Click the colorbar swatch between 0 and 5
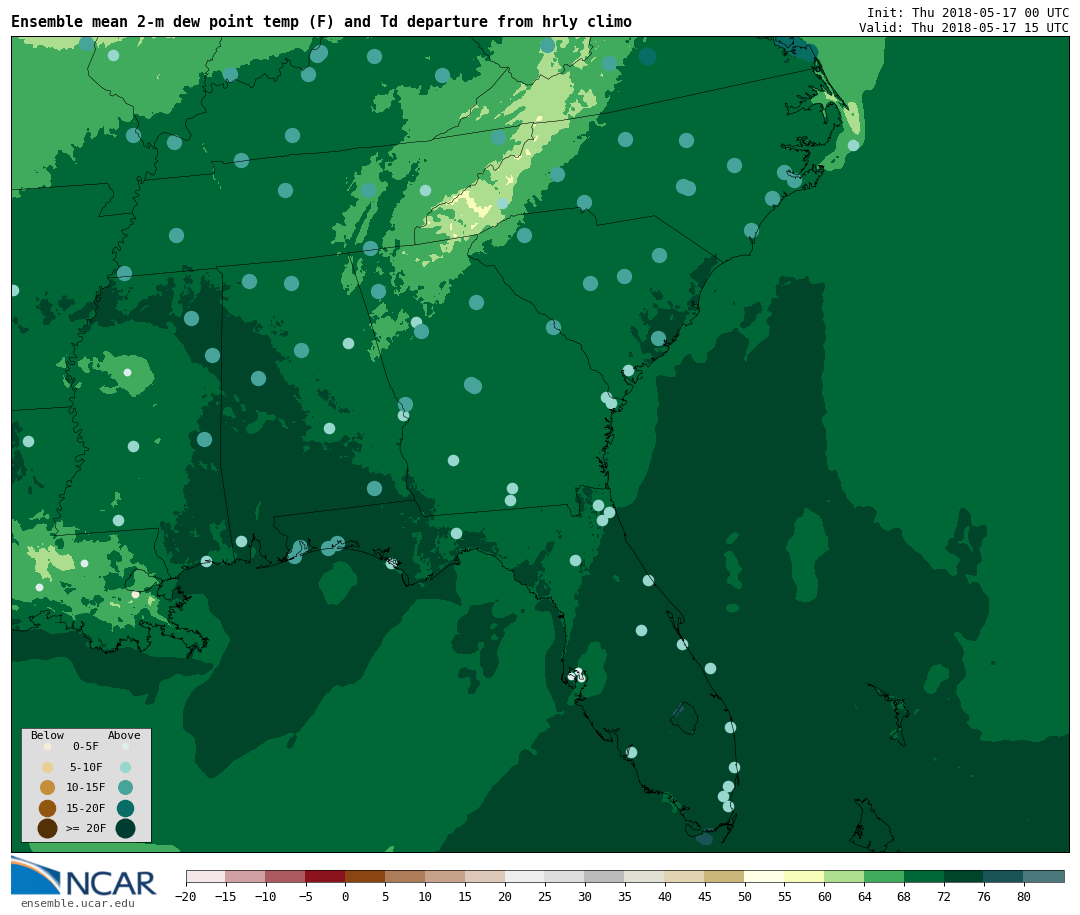Screen dimensions: 1080x915 [365, 876]
